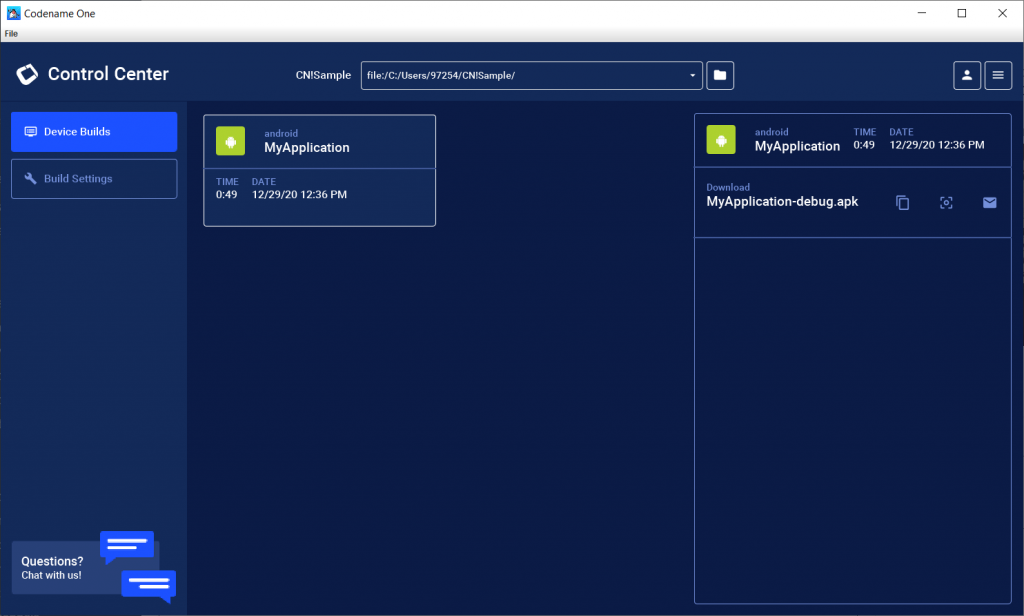Viewport: 1024px width, 616px height.
Task: Click the build details panel header
Action: [x=852, y=140]
